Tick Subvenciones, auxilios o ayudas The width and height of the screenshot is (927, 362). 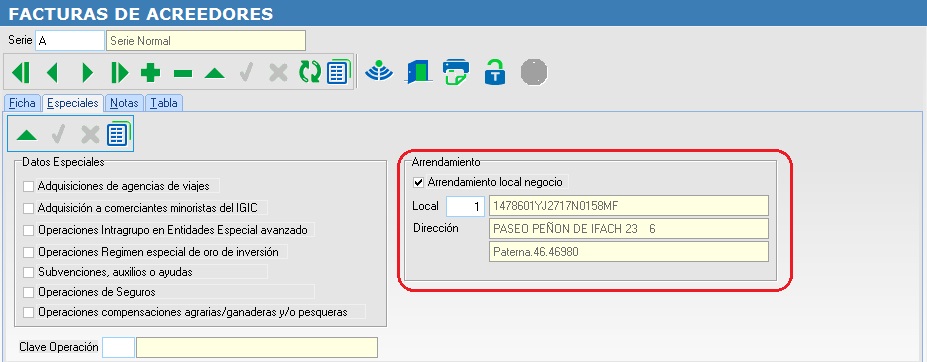point(28,272)
